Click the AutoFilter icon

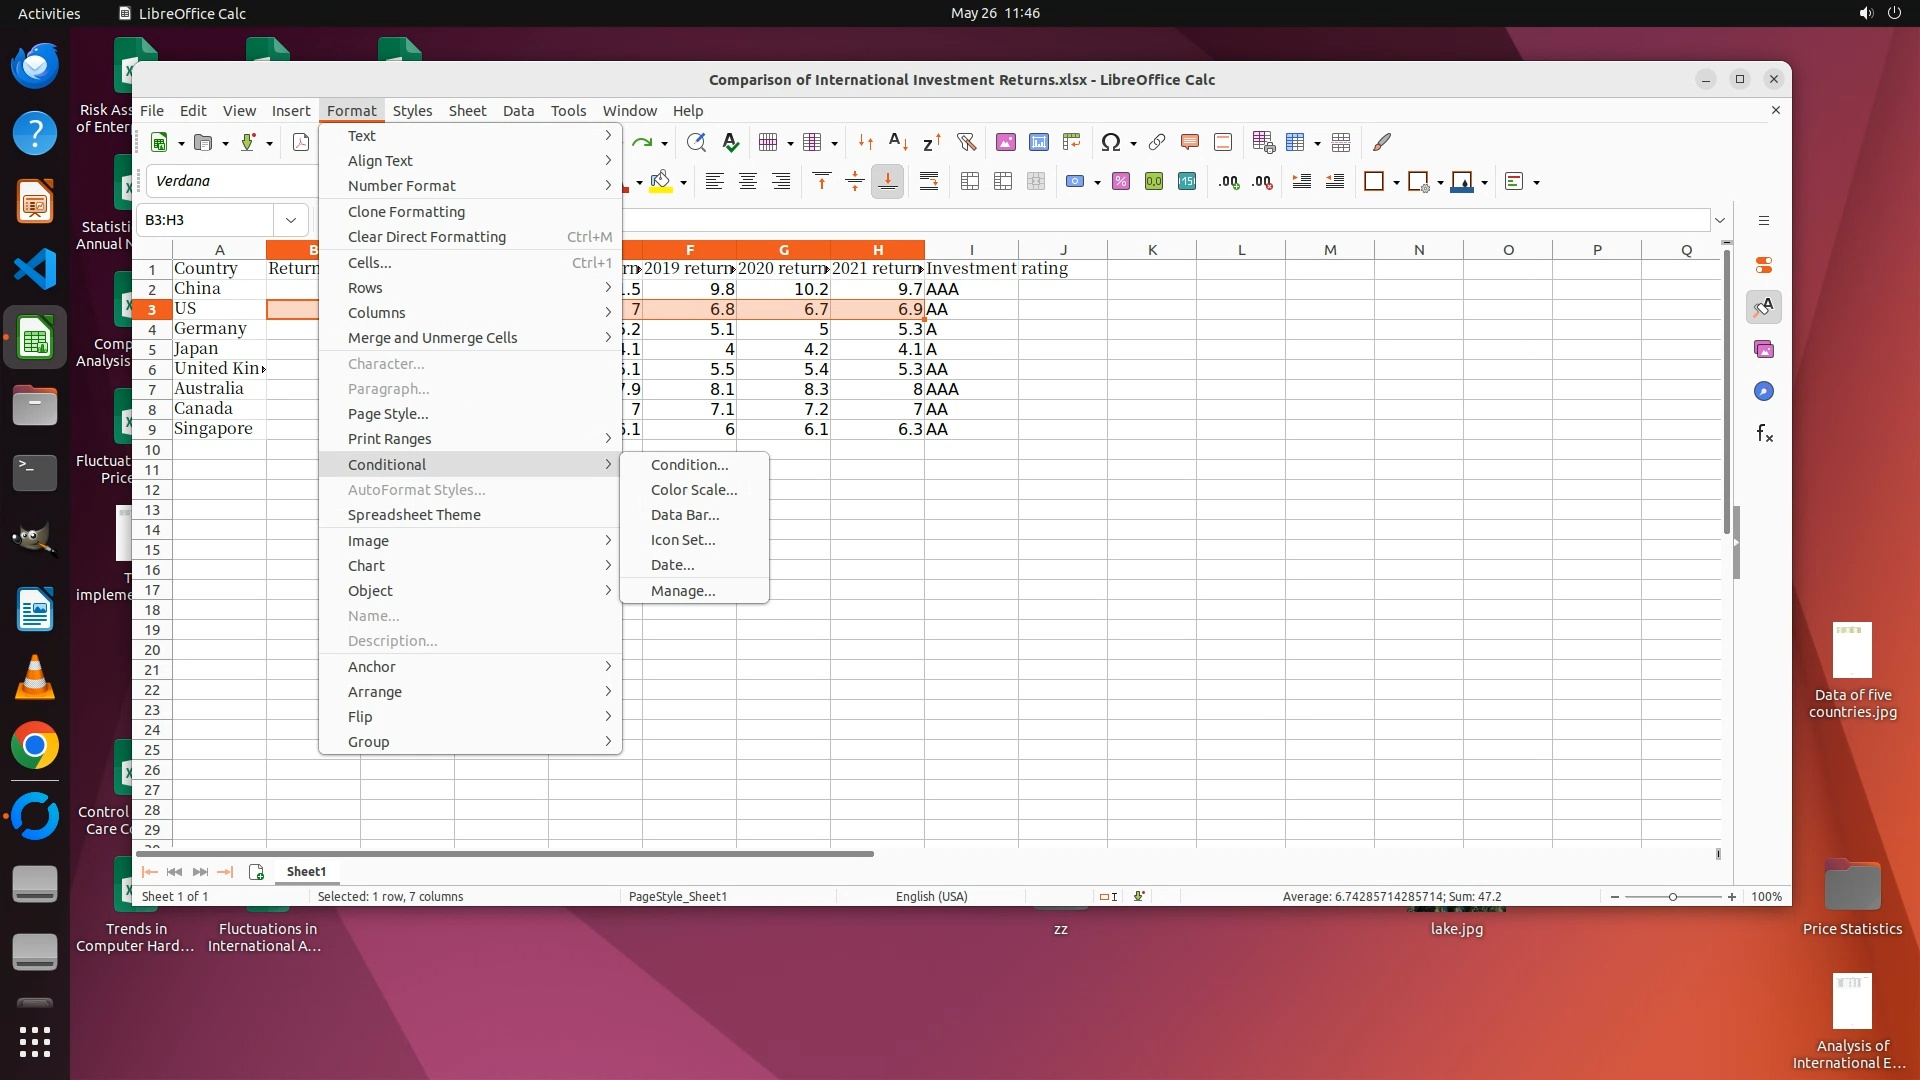coord(966,142)
